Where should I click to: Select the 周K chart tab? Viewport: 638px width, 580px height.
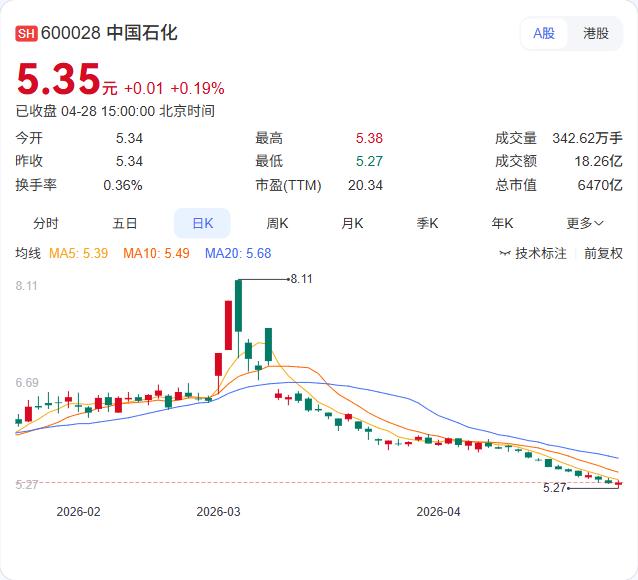[x=277, y=223]
